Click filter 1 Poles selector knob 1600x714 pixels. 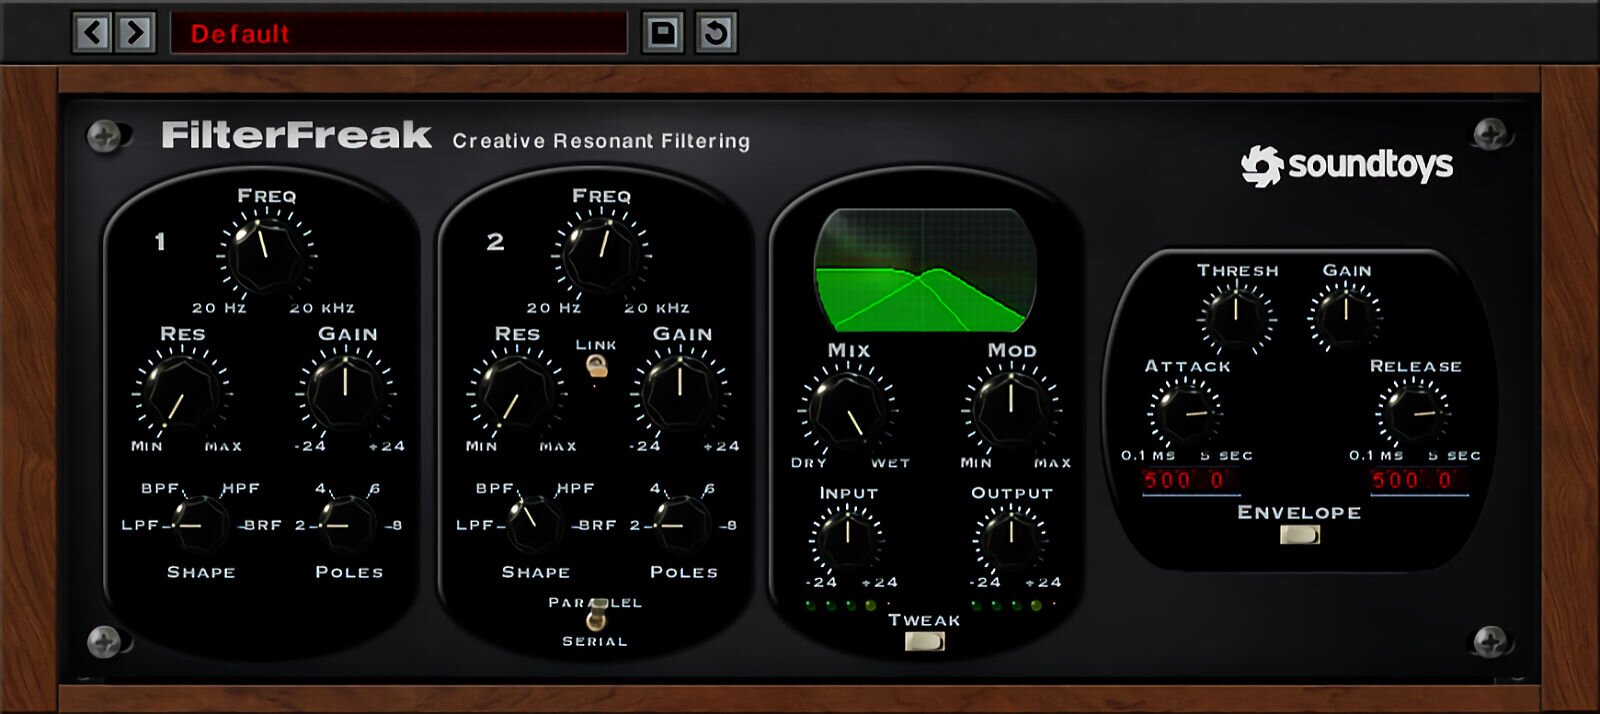tap(348, 524)
